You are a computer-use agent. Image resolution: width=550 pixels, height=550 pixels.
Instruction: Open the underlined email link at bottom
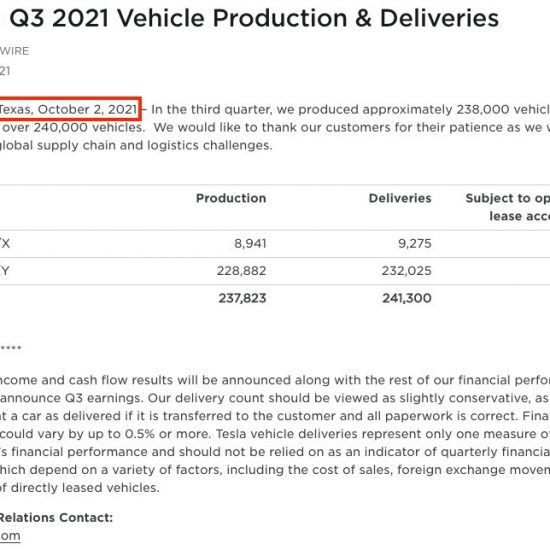[x=10, y=536]
